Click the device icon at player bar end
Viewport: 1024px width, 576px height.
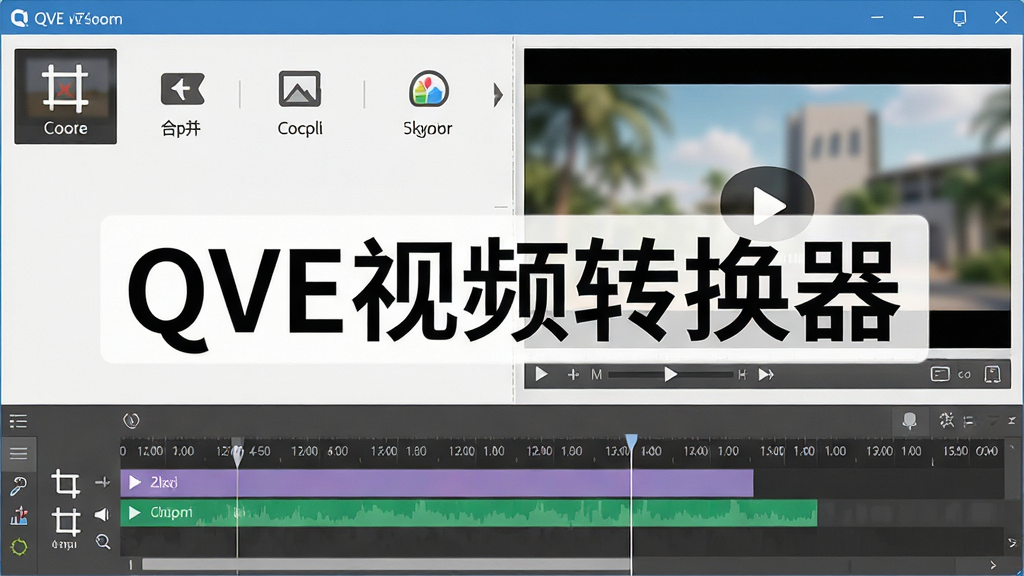(993, 374)
